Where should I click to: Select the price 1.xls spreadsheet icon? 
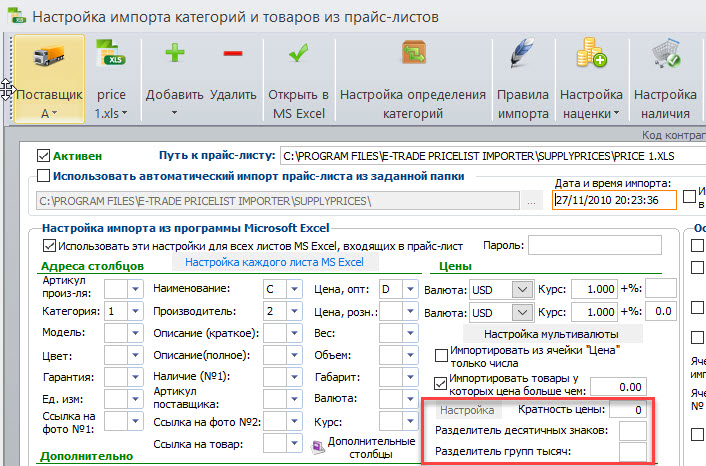click(x=111, y=53)
